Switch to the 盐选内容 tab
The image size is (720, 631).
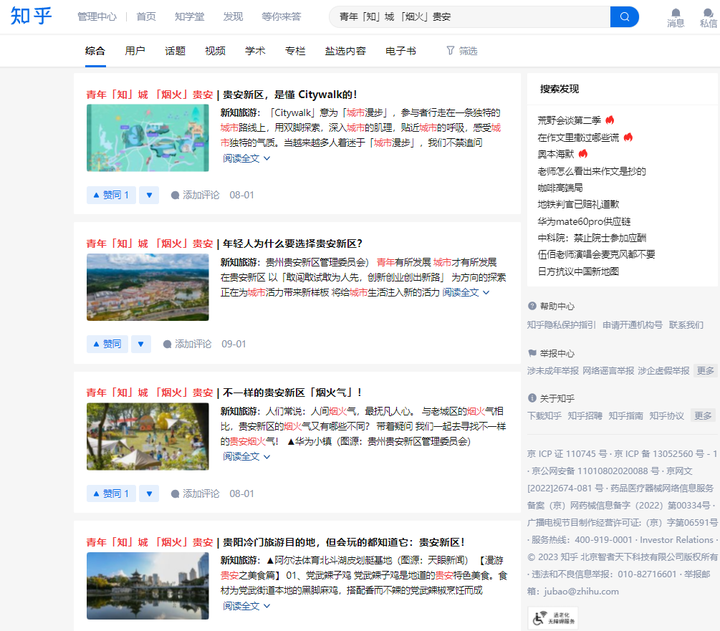click(345, 51)
